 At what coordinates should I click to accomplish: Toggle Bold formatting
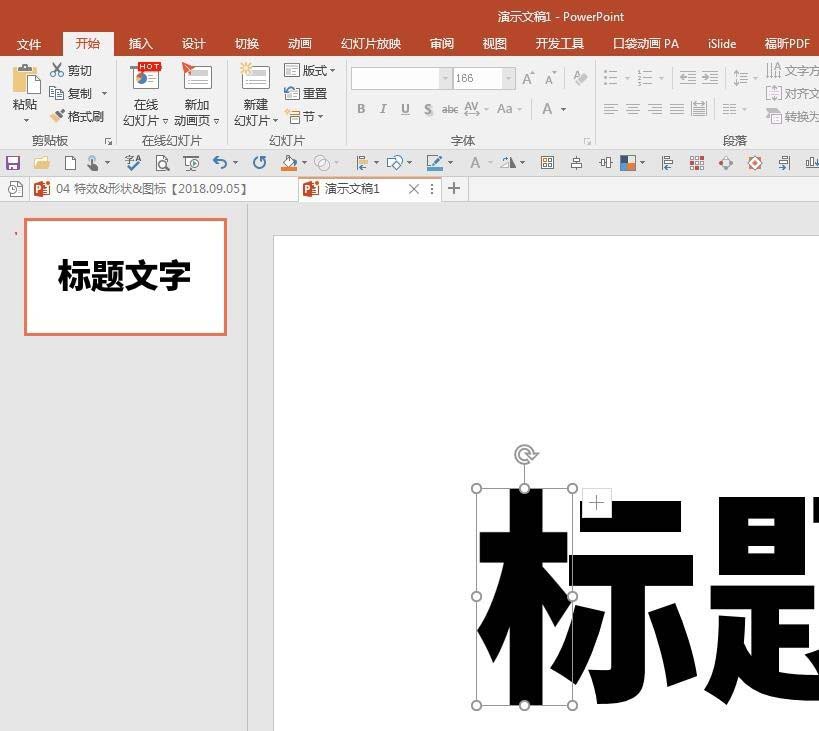pyautogui.click(x=361, y=109)
